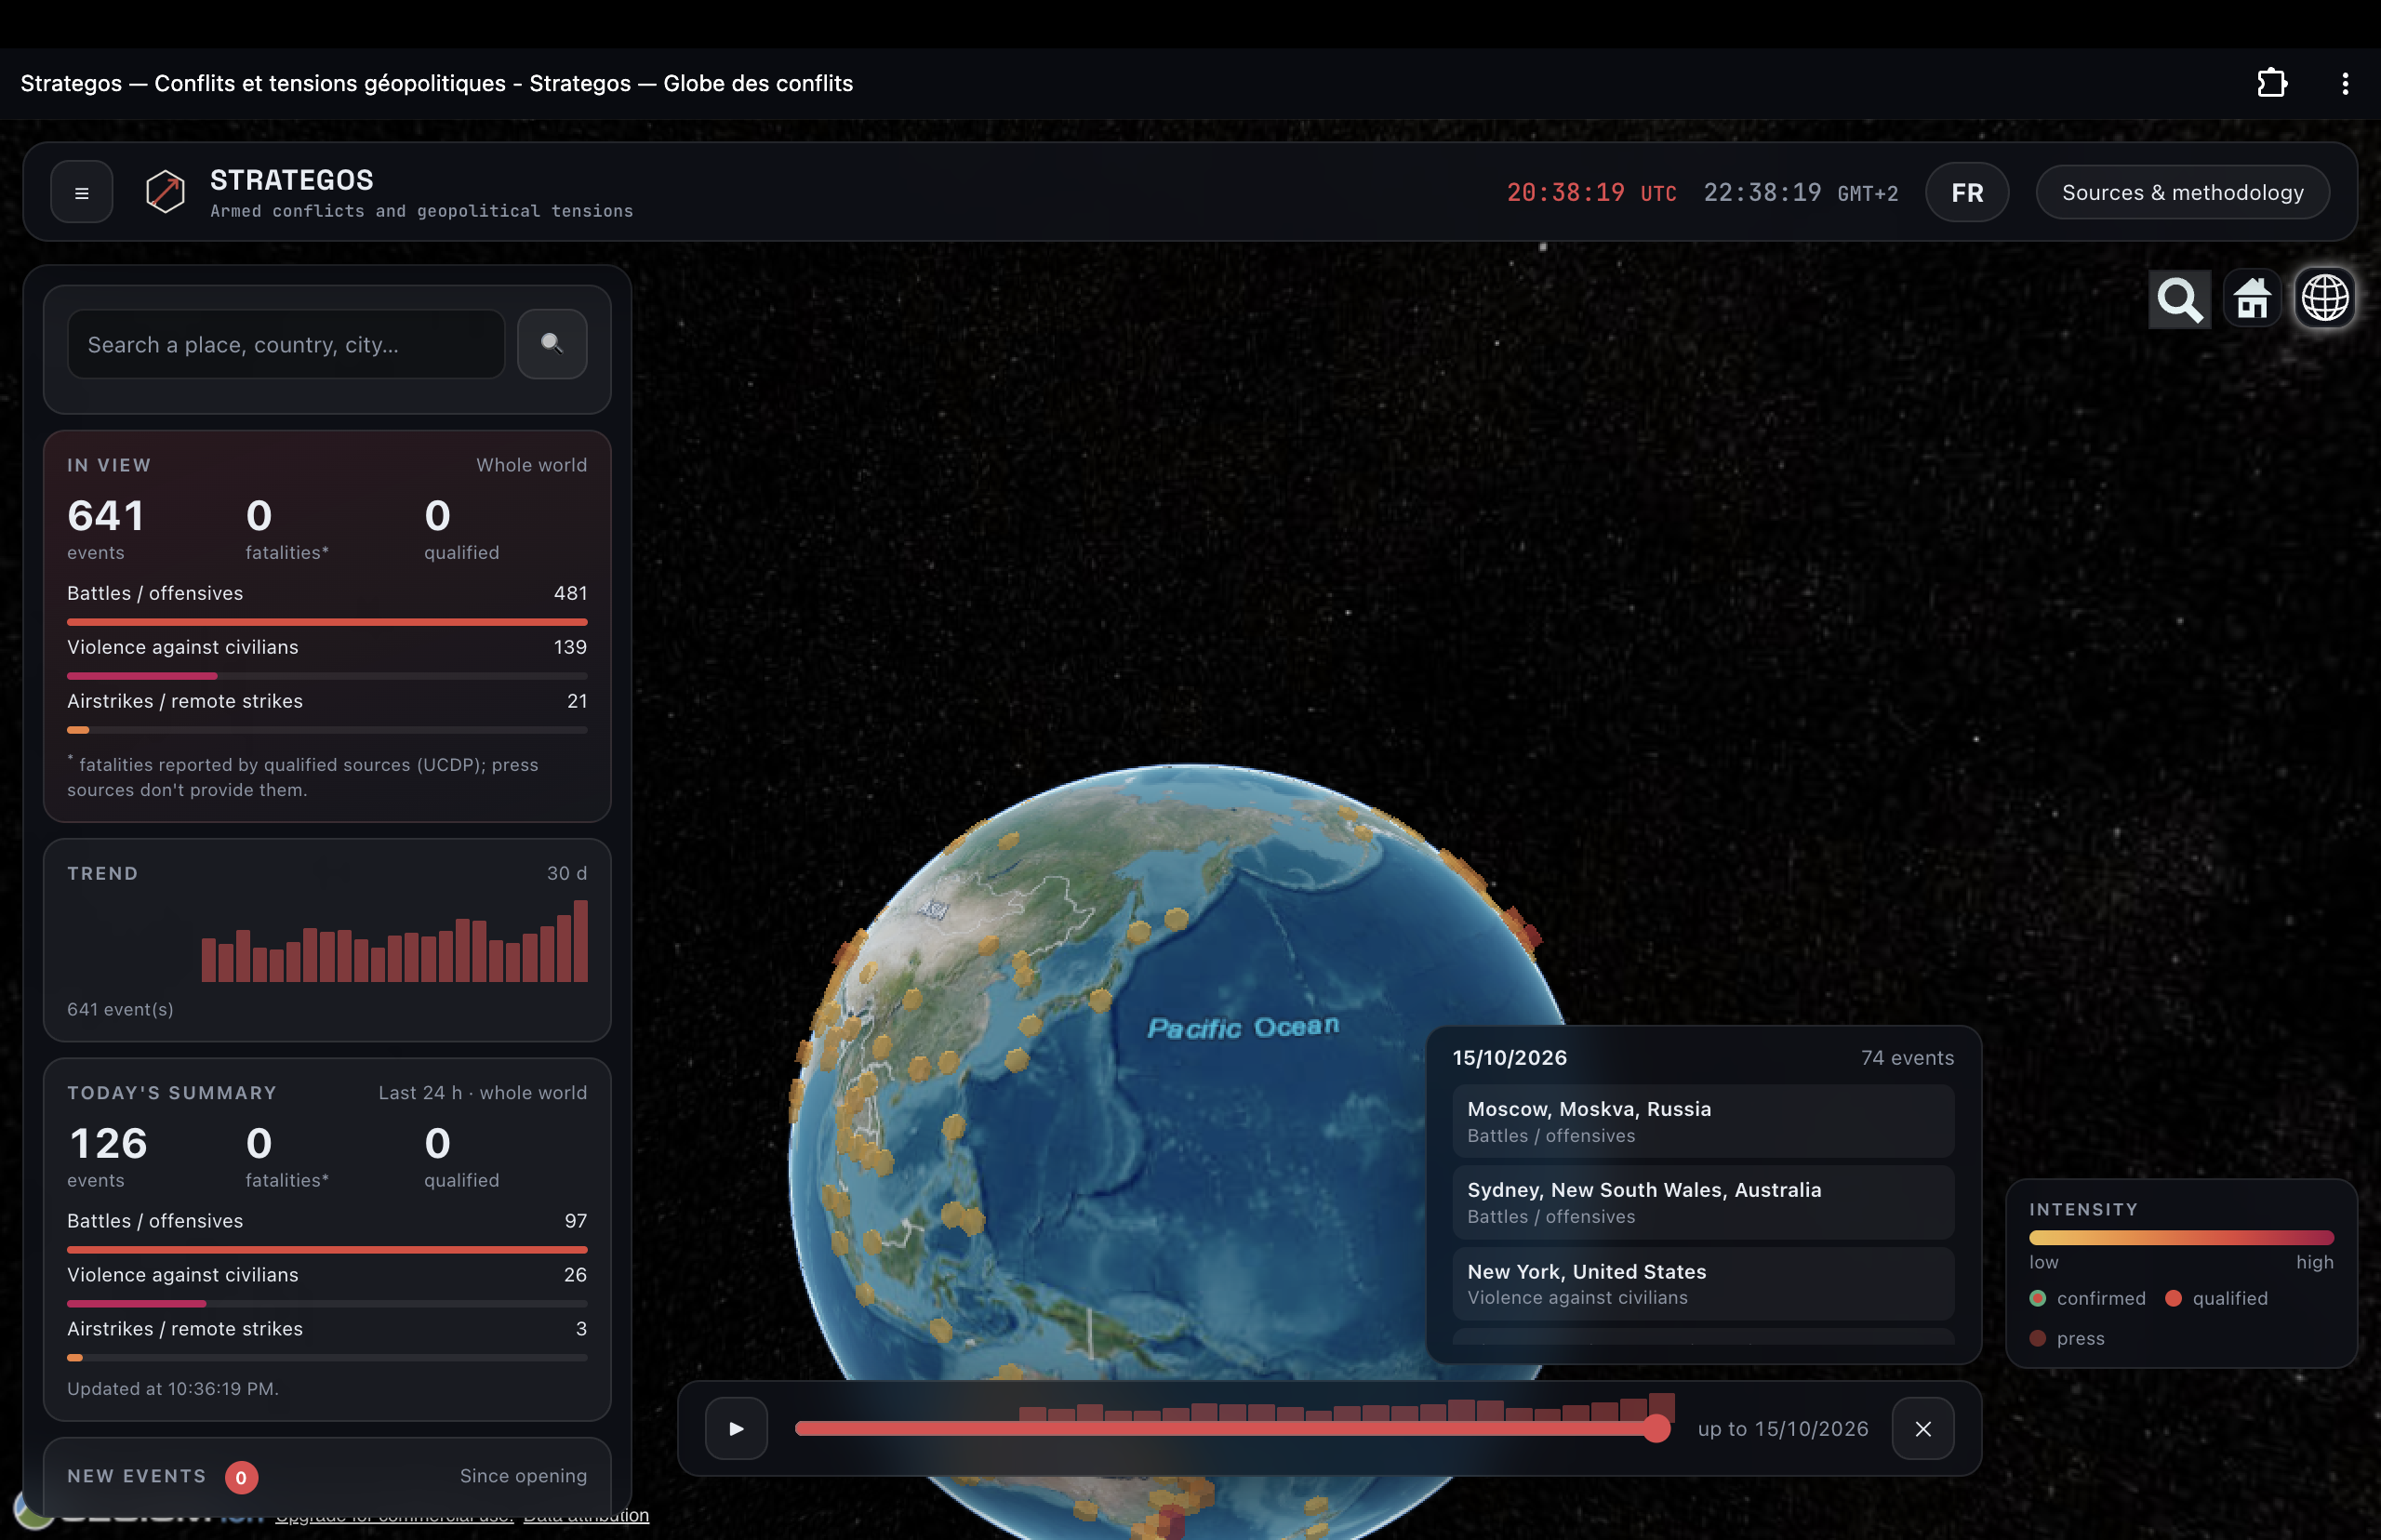The height and width of the screenshot is (1540, 2381).
Task: Close the timeline filter with X
Action: coord(1923,1428)
